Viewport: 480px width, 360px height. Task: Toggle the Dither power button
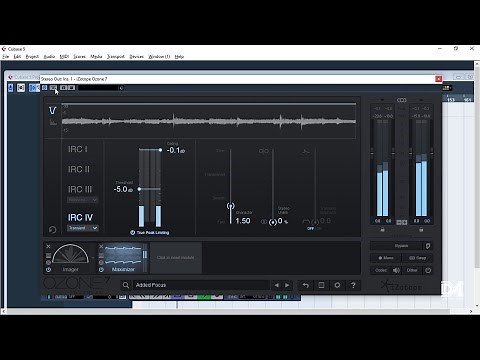(x=428, y=270)
